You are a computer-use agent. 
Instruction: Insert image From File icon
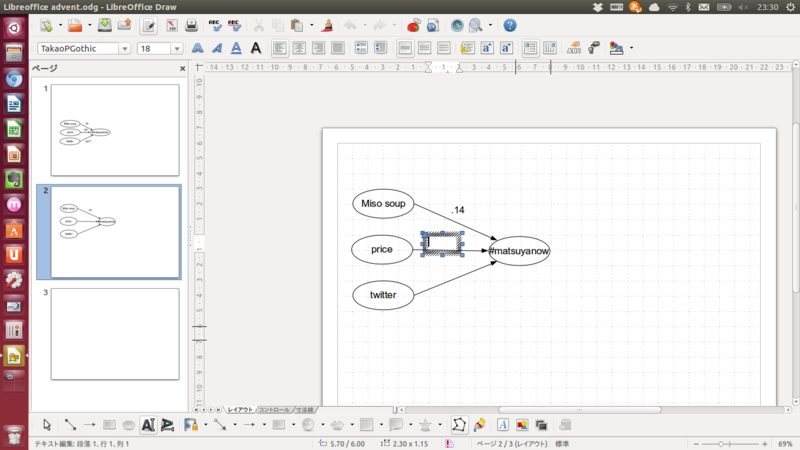coord(522,424)
